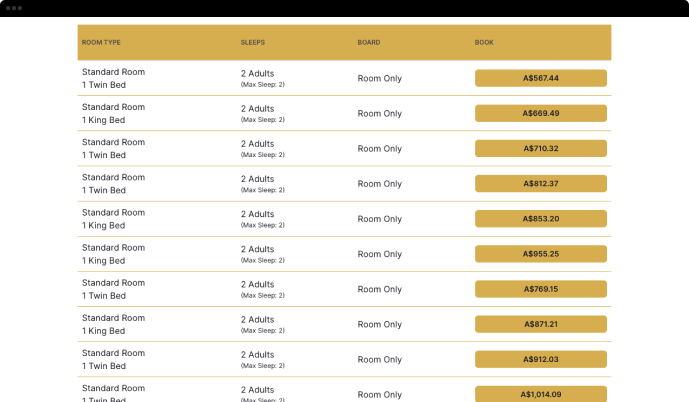Click Room Only in the A$710.32 row

coord(380,149)
